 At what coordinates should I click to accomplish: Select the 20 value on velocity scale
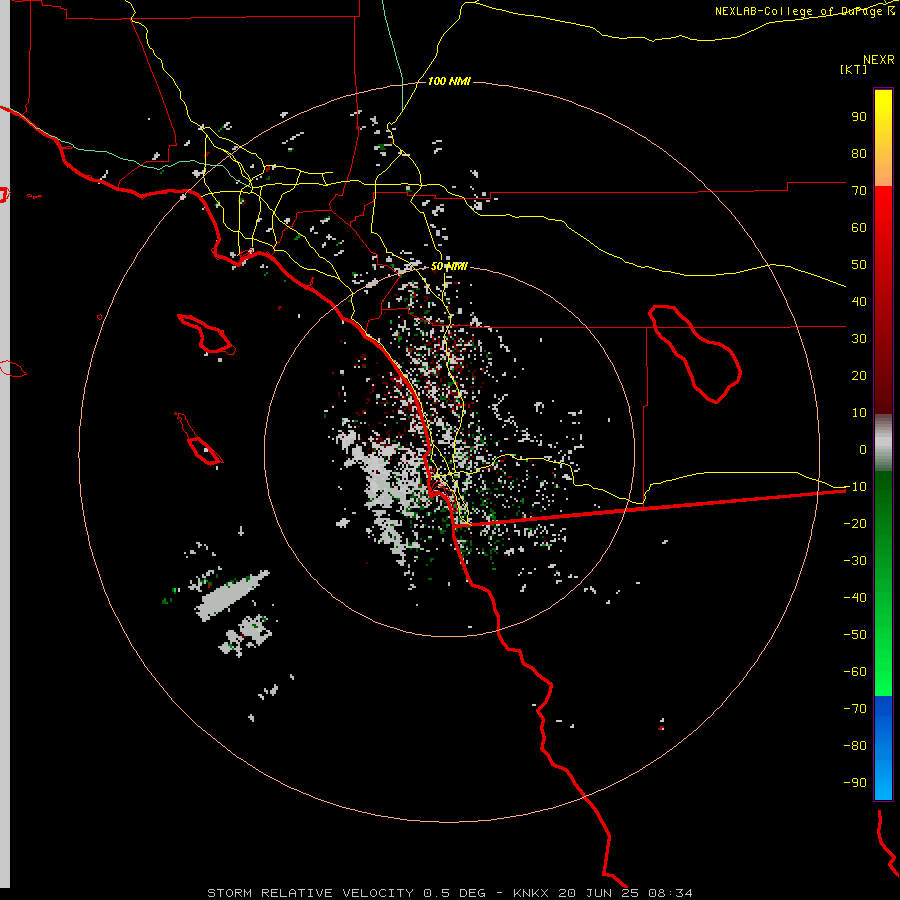(x=859, y=375)
